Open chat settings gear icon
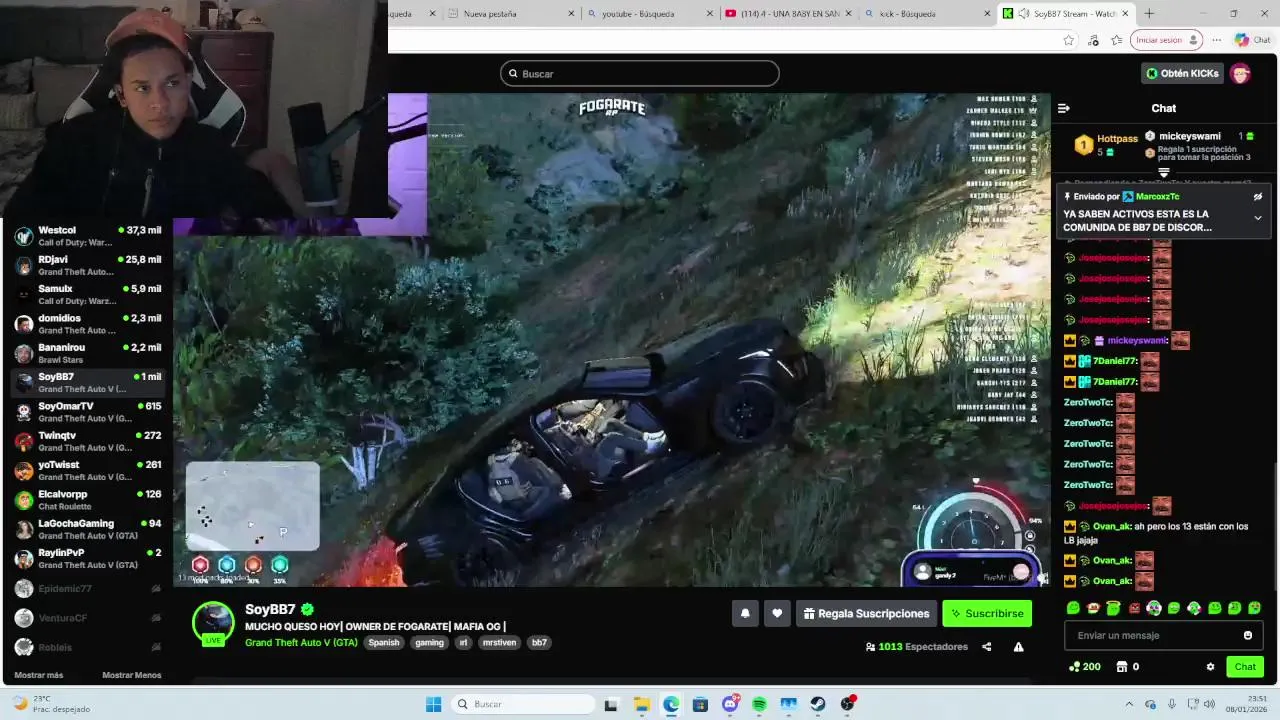The width and height of the screenshot is (1280, 720). [x=1210, y=667]
